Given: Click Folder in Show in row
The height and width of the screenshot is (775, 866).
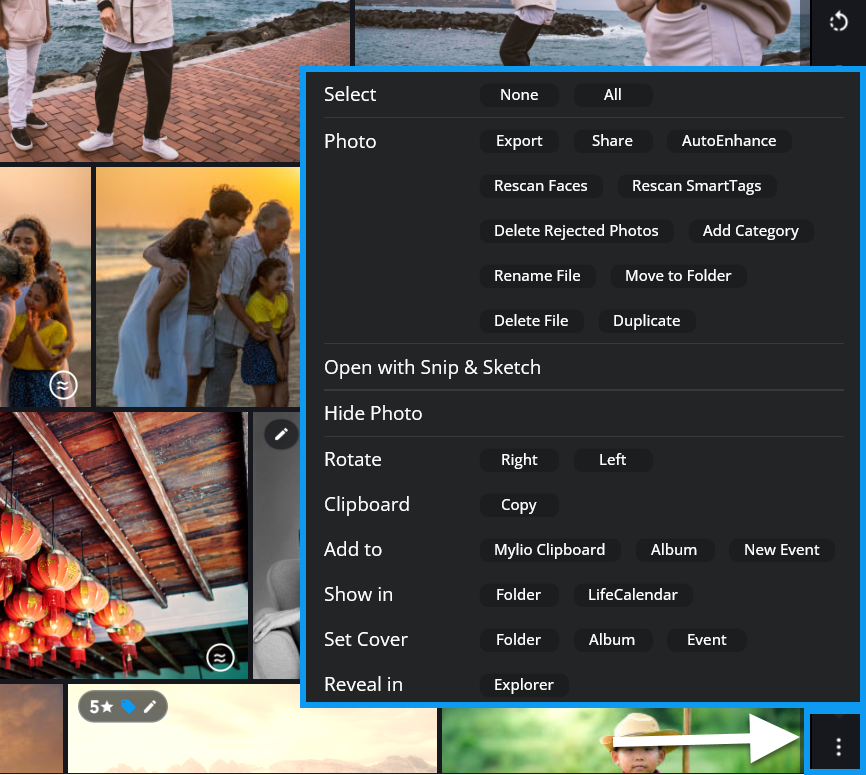Looking at the screenshot, I should coord(519,595).
